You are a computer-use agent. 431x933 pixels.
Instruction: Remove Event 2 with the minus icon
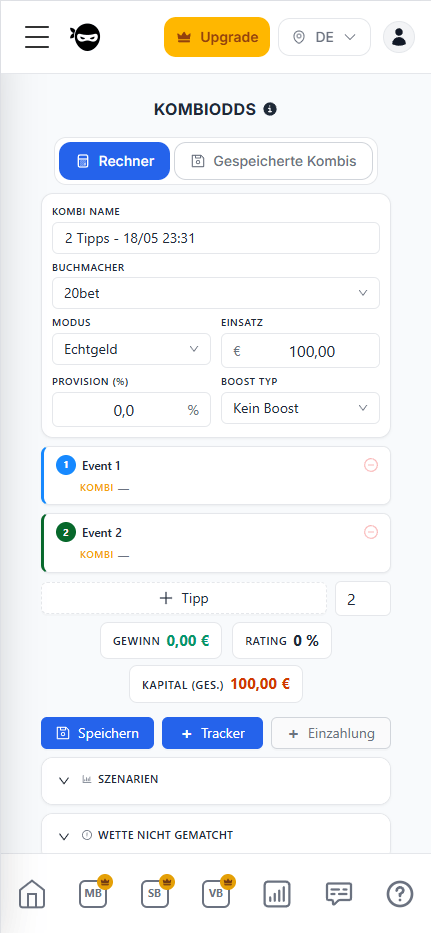371,532
